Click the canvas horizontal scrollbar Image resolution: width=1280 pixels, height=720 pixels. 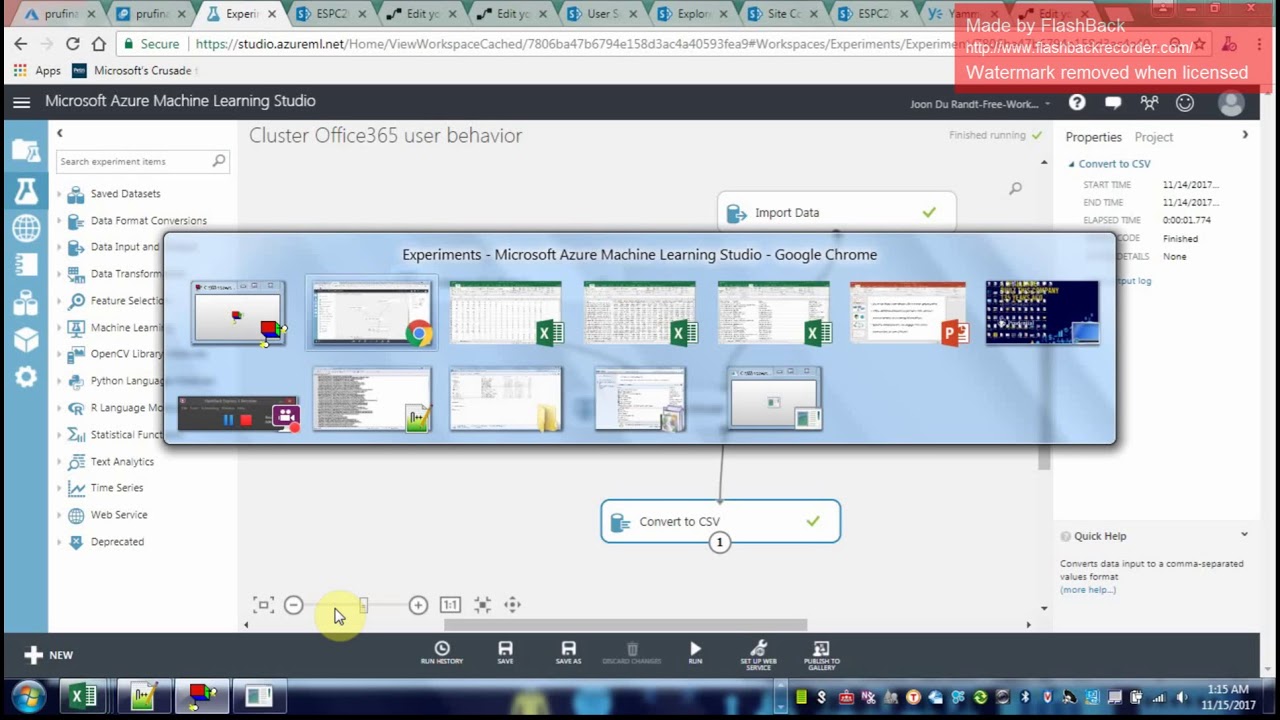[625, 625]
